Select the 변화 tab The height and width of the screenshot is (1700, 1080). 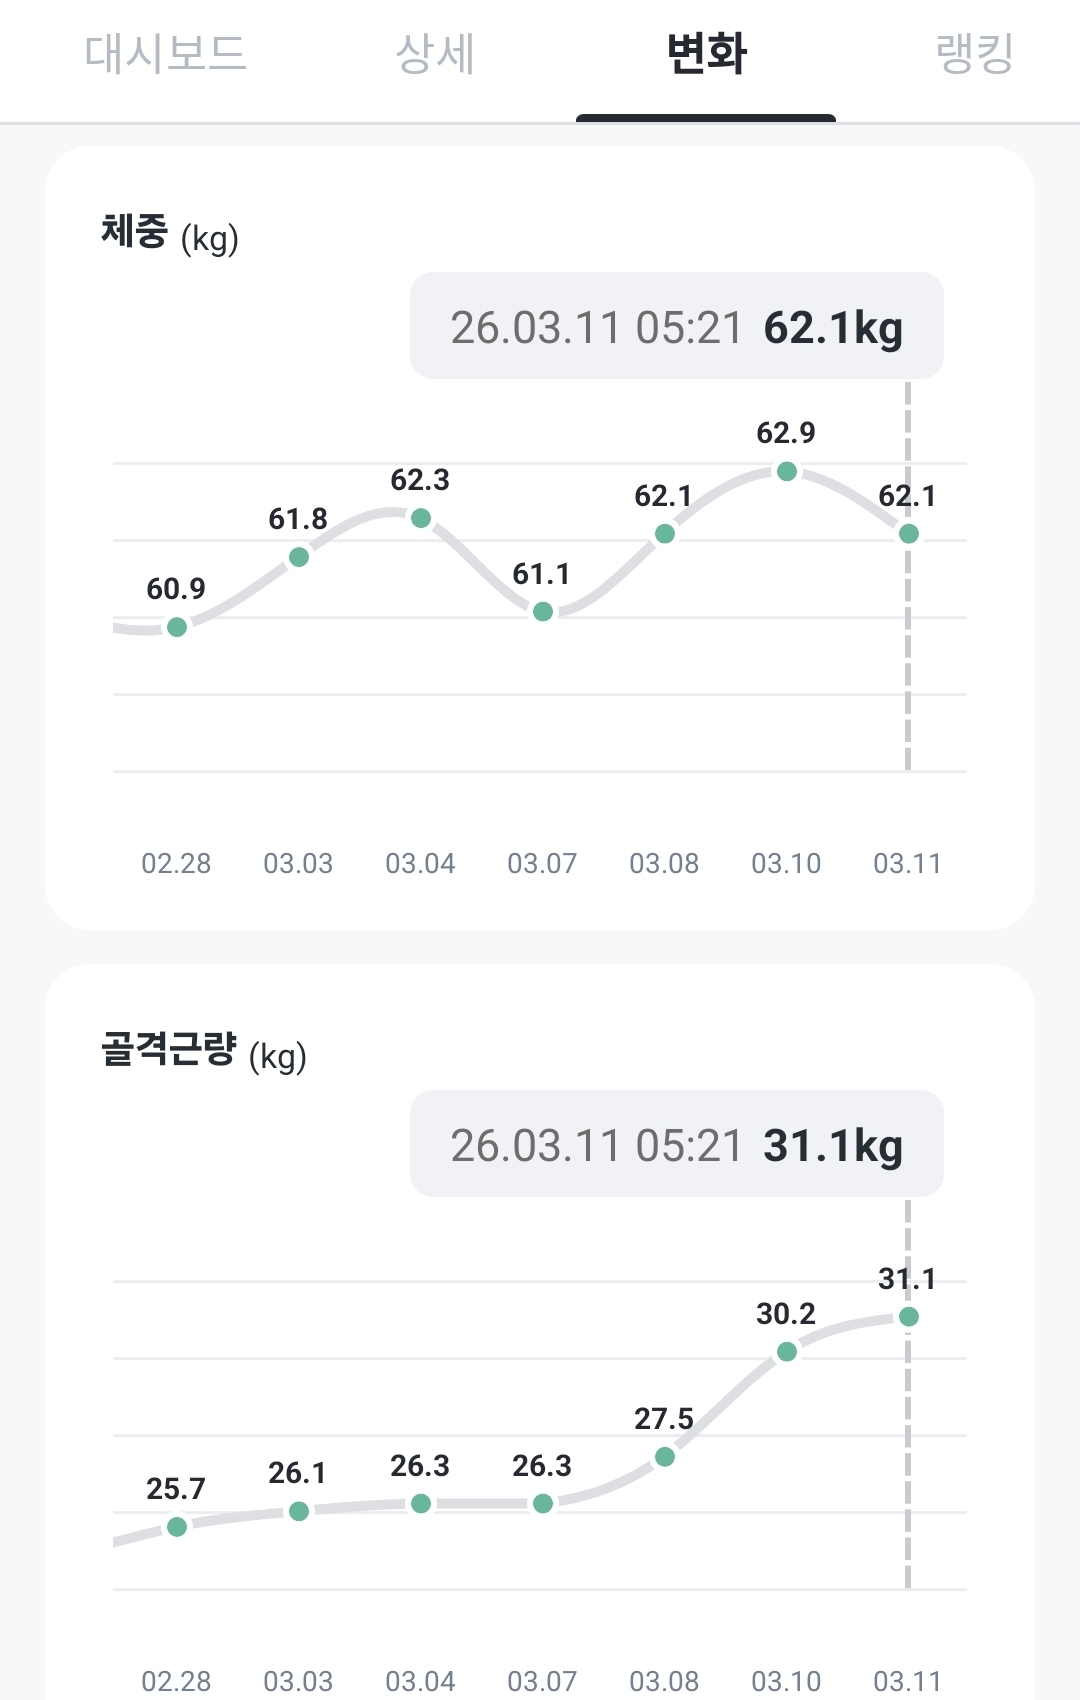coord(706,54)
